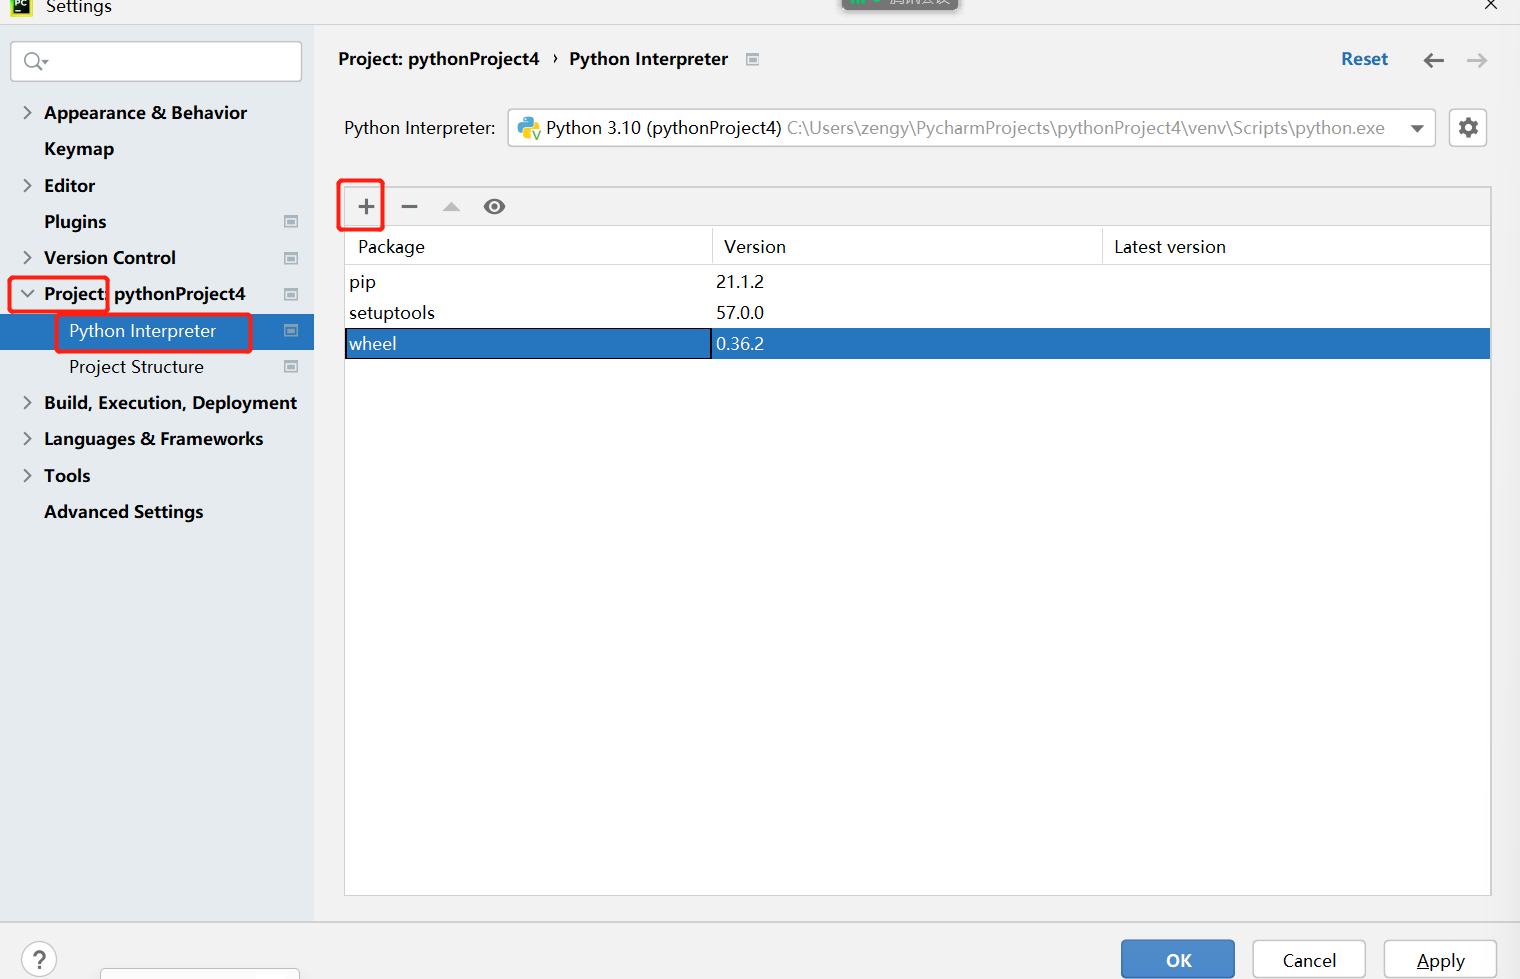
Task: Click project-level icon beside Project: pythonProject4
Action: [x=291, y=294]
